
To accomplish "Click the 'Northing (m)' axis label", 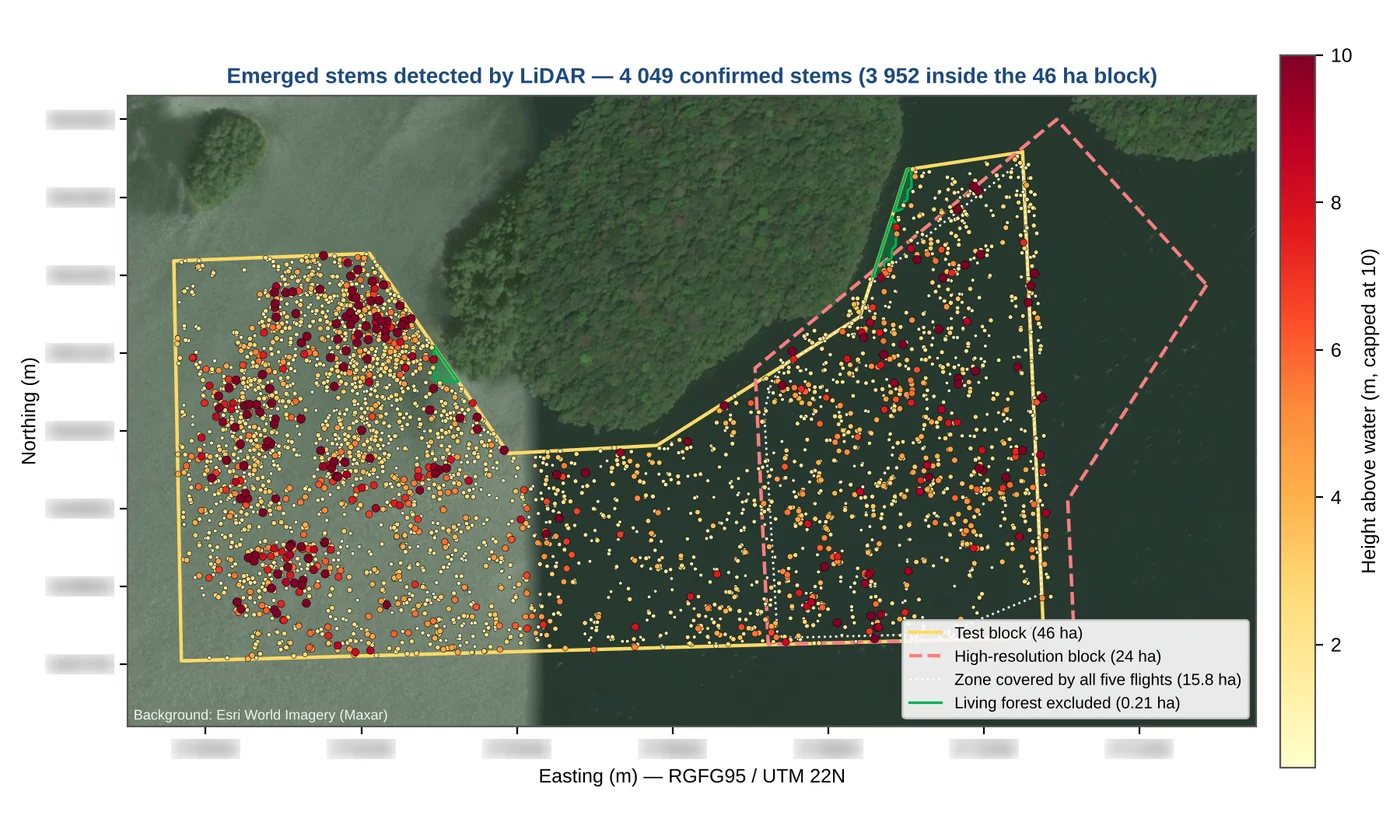I will tap(28, 411).
